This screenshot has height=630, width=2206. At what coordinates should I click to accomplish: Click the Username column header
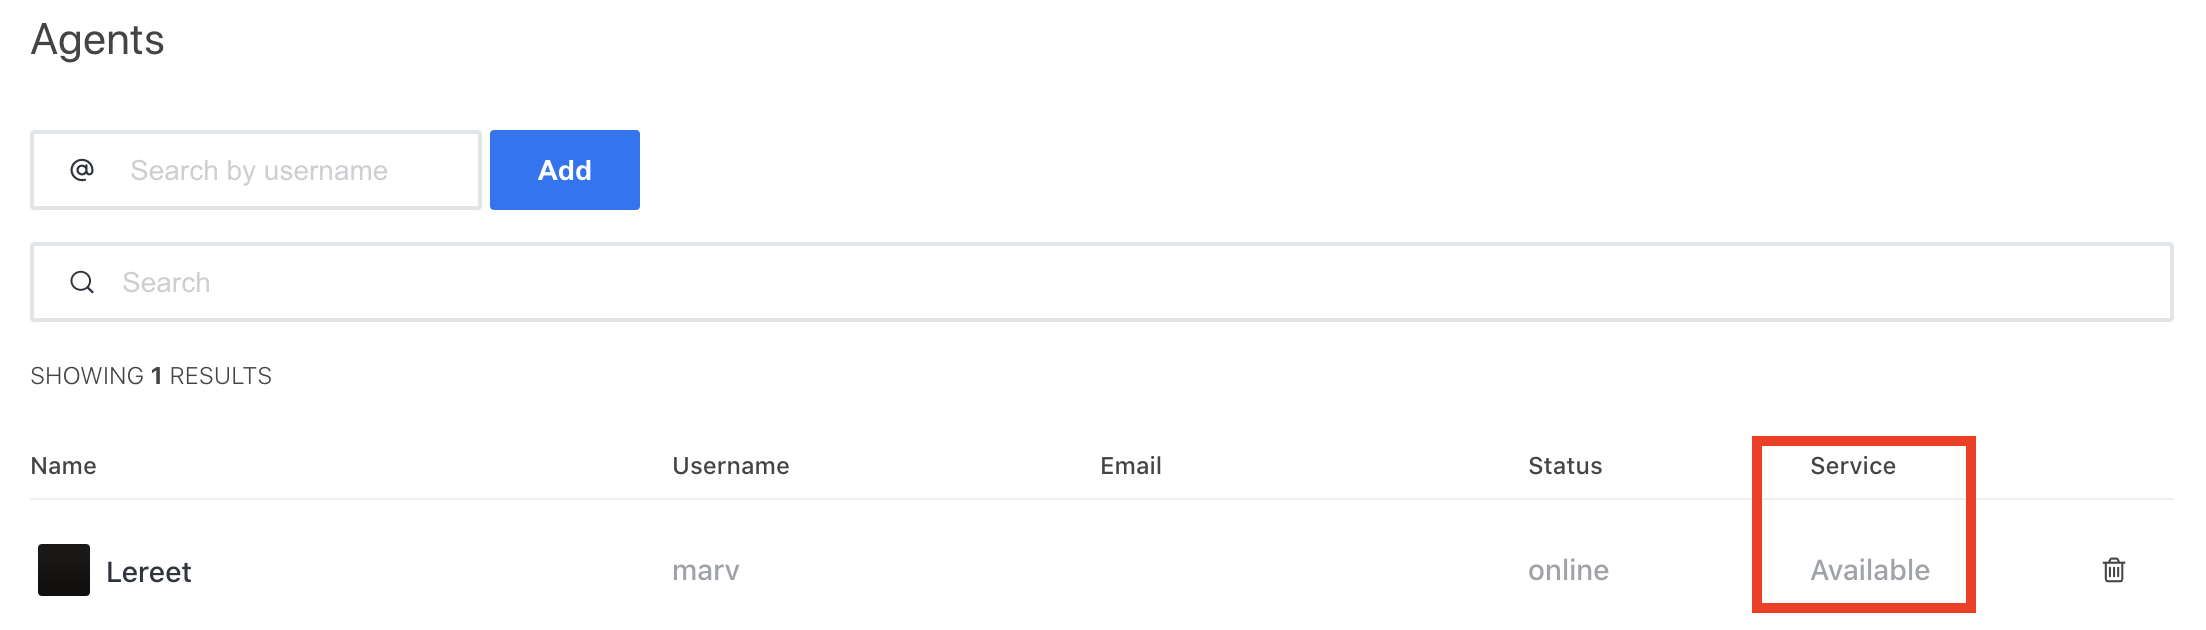(x=730, y=466)
